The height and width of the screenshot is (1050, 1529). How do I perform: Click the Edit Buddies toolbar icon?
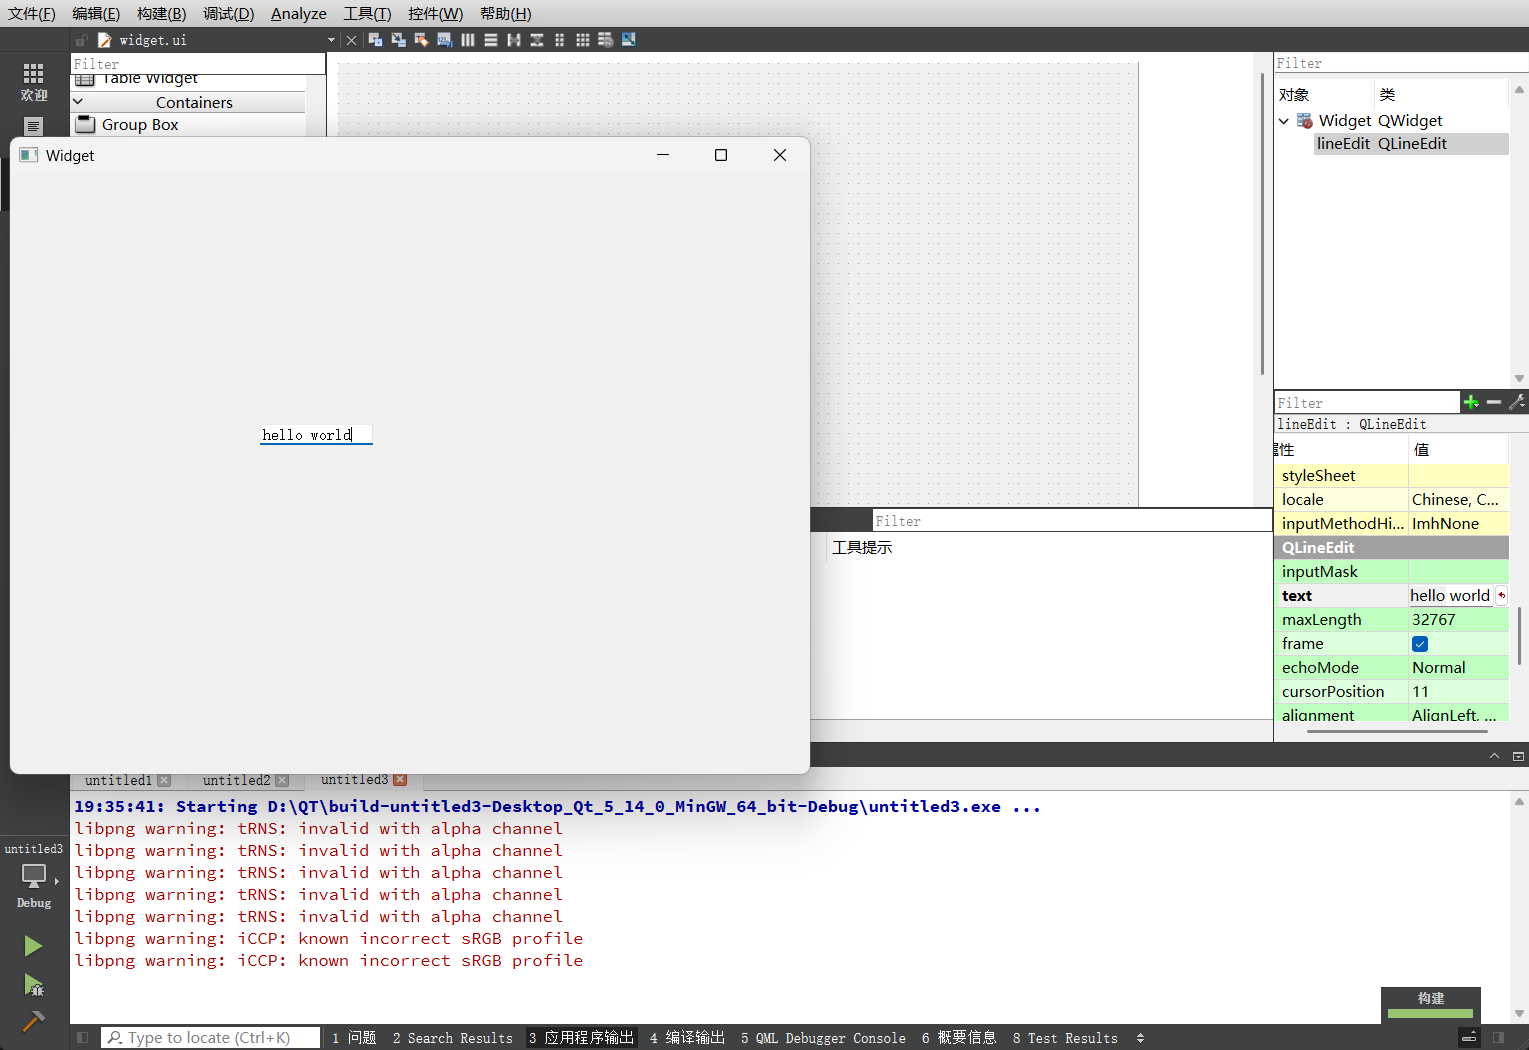click(421, 40)
